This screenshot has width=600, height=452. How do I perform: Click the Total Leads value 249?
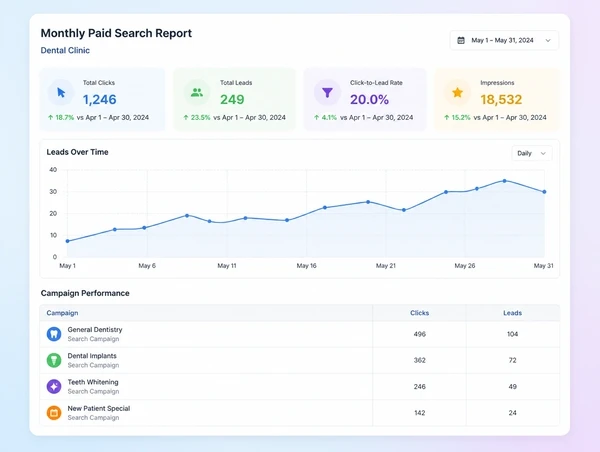click(232, 100)
